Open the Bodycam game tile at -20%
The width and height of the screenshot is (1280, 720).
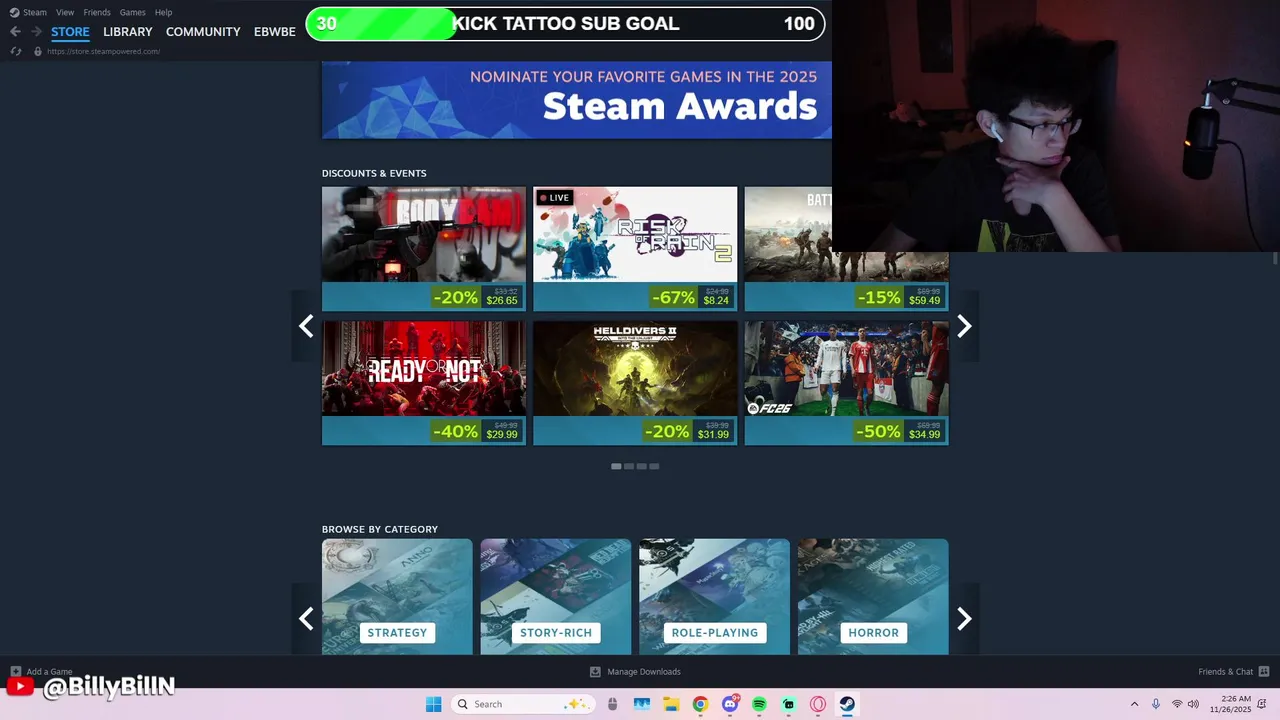[424, 249]
